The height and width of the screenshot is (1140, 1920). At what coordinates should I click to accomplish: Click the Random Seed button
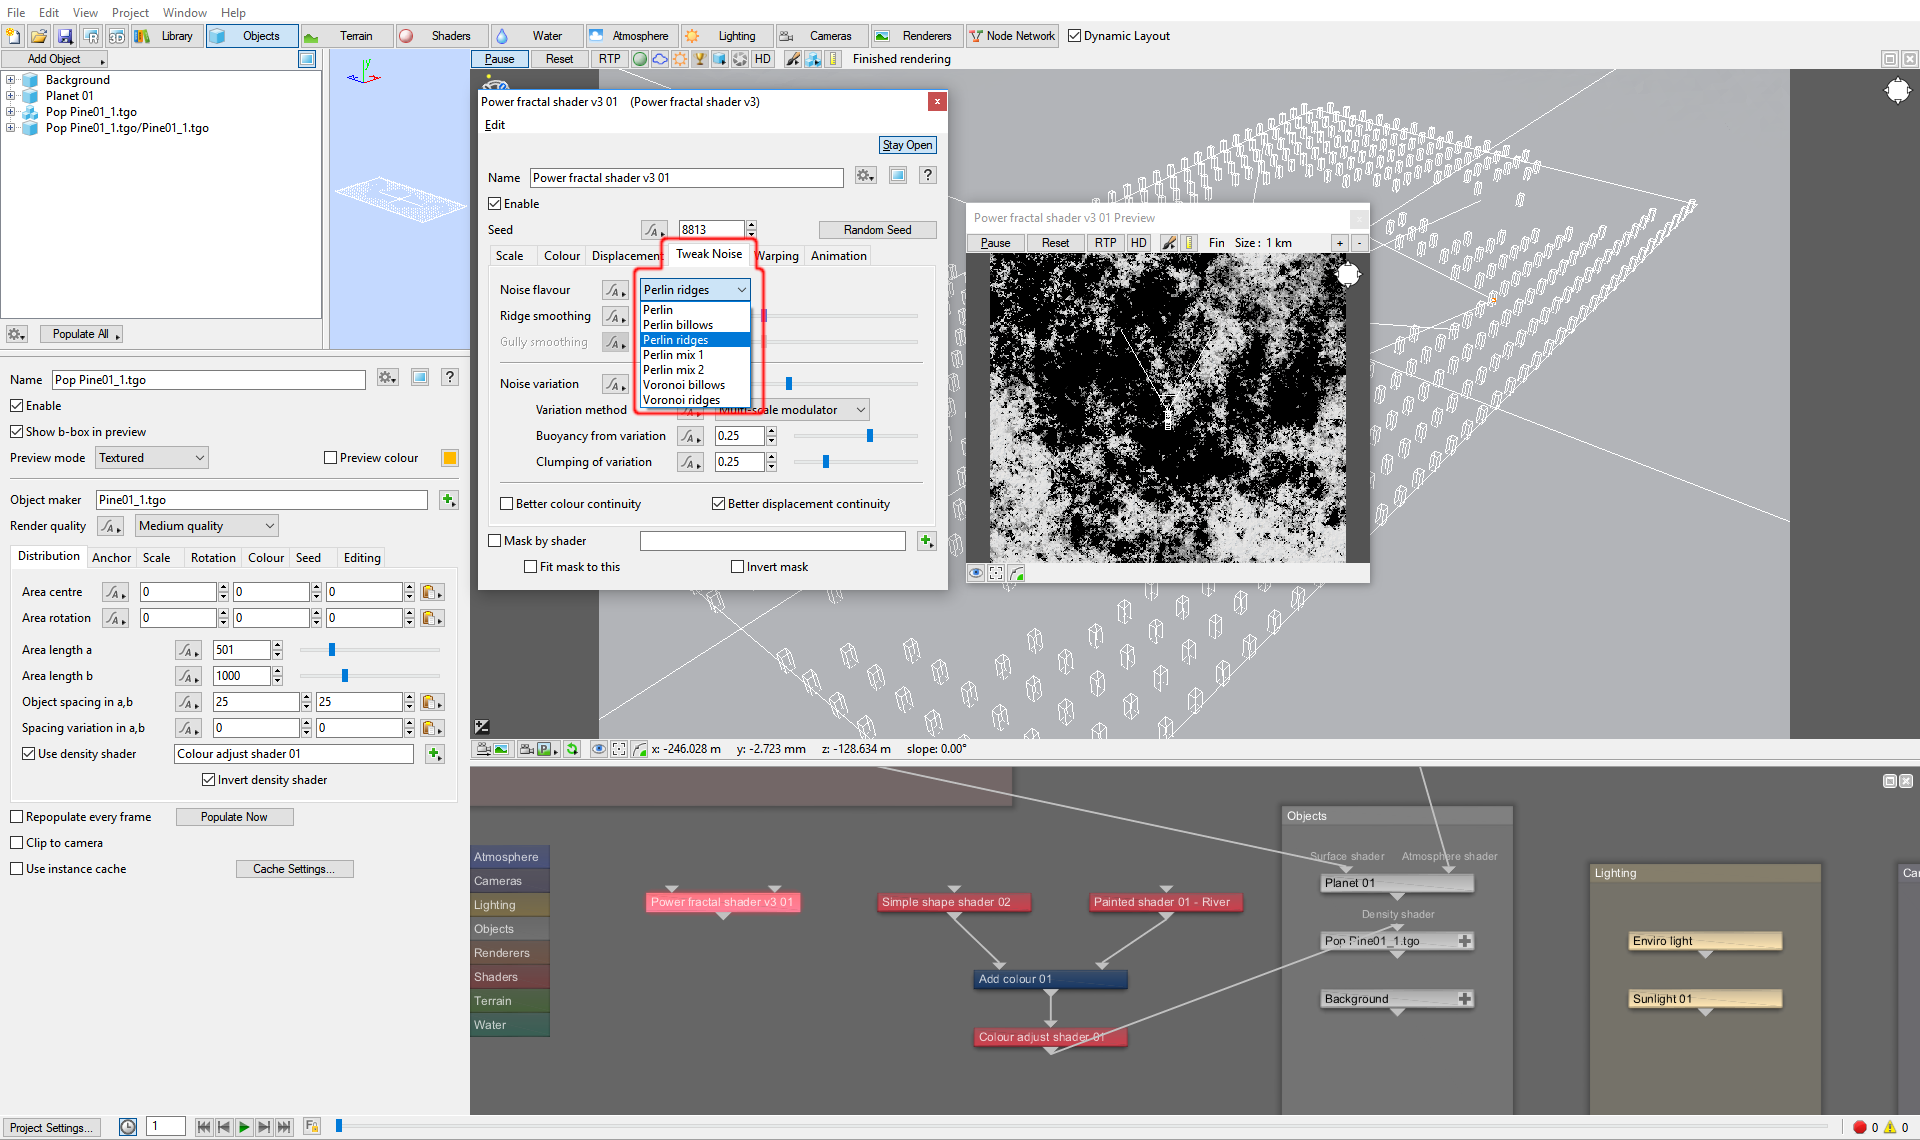tap(877, 230)
